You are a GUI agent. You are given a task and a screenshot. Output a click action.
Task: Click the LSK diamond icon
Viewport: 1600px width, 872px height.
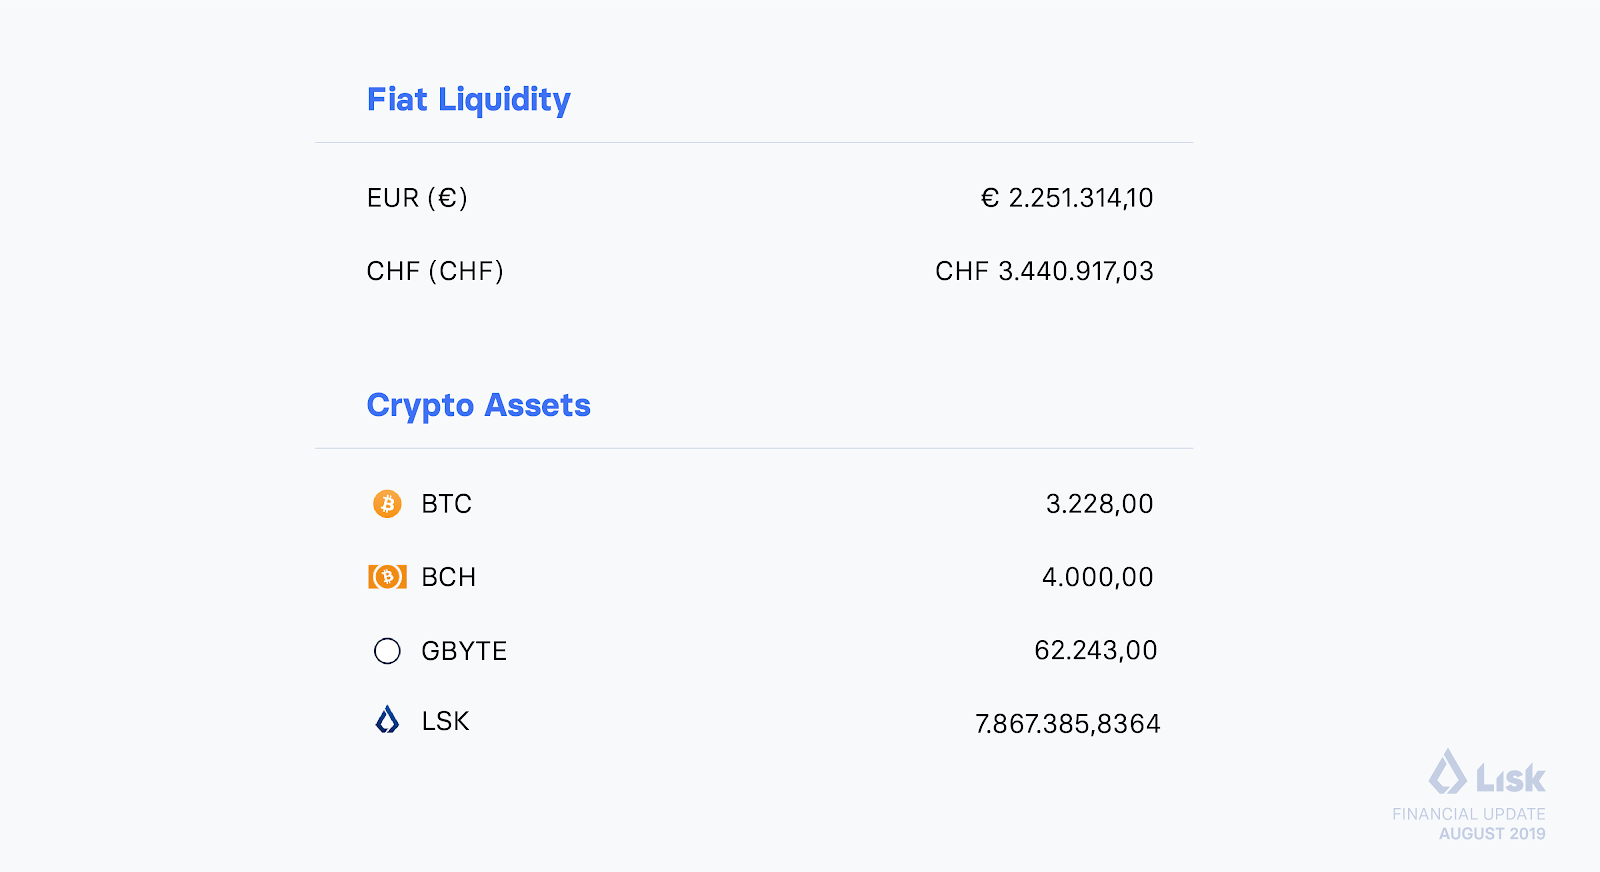[387, 720]
